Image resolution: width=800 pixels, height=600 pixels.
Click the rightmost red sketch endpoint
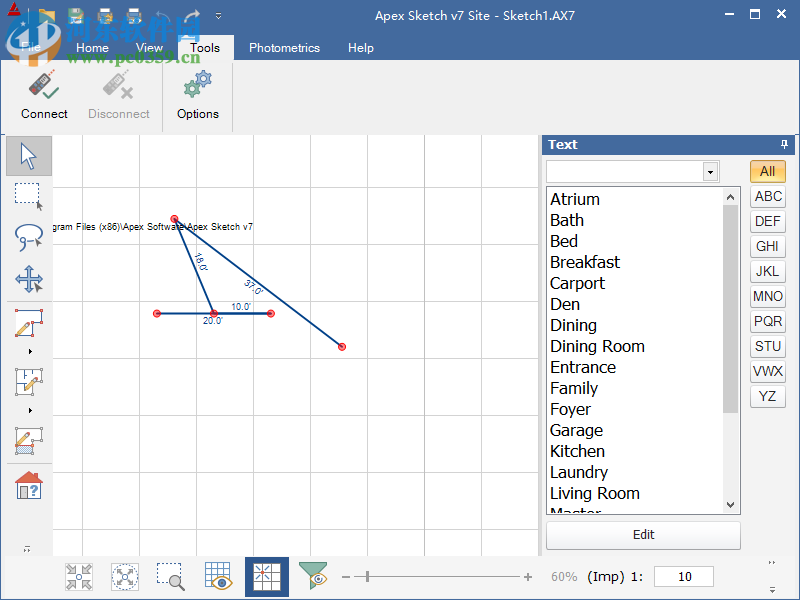342,347
